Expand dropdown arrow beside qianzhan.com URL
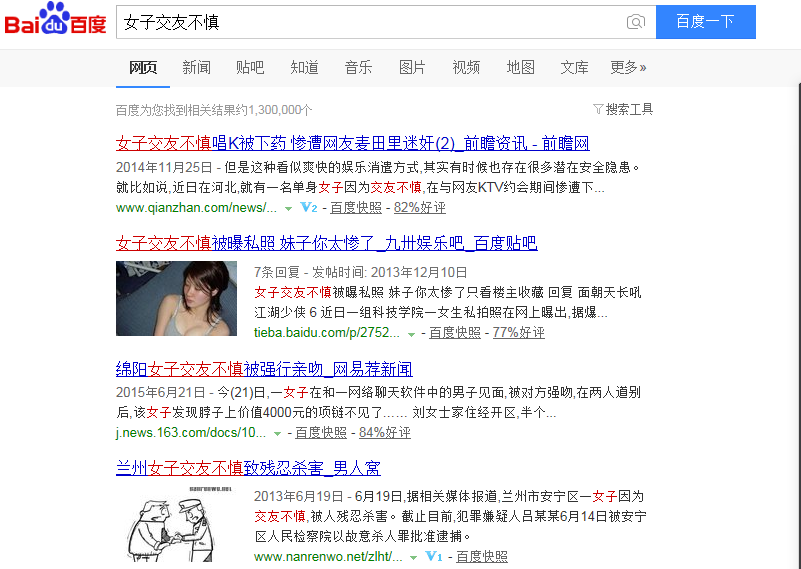The height and width of the screenshot is (569, 801). click(x=288, y=208)
